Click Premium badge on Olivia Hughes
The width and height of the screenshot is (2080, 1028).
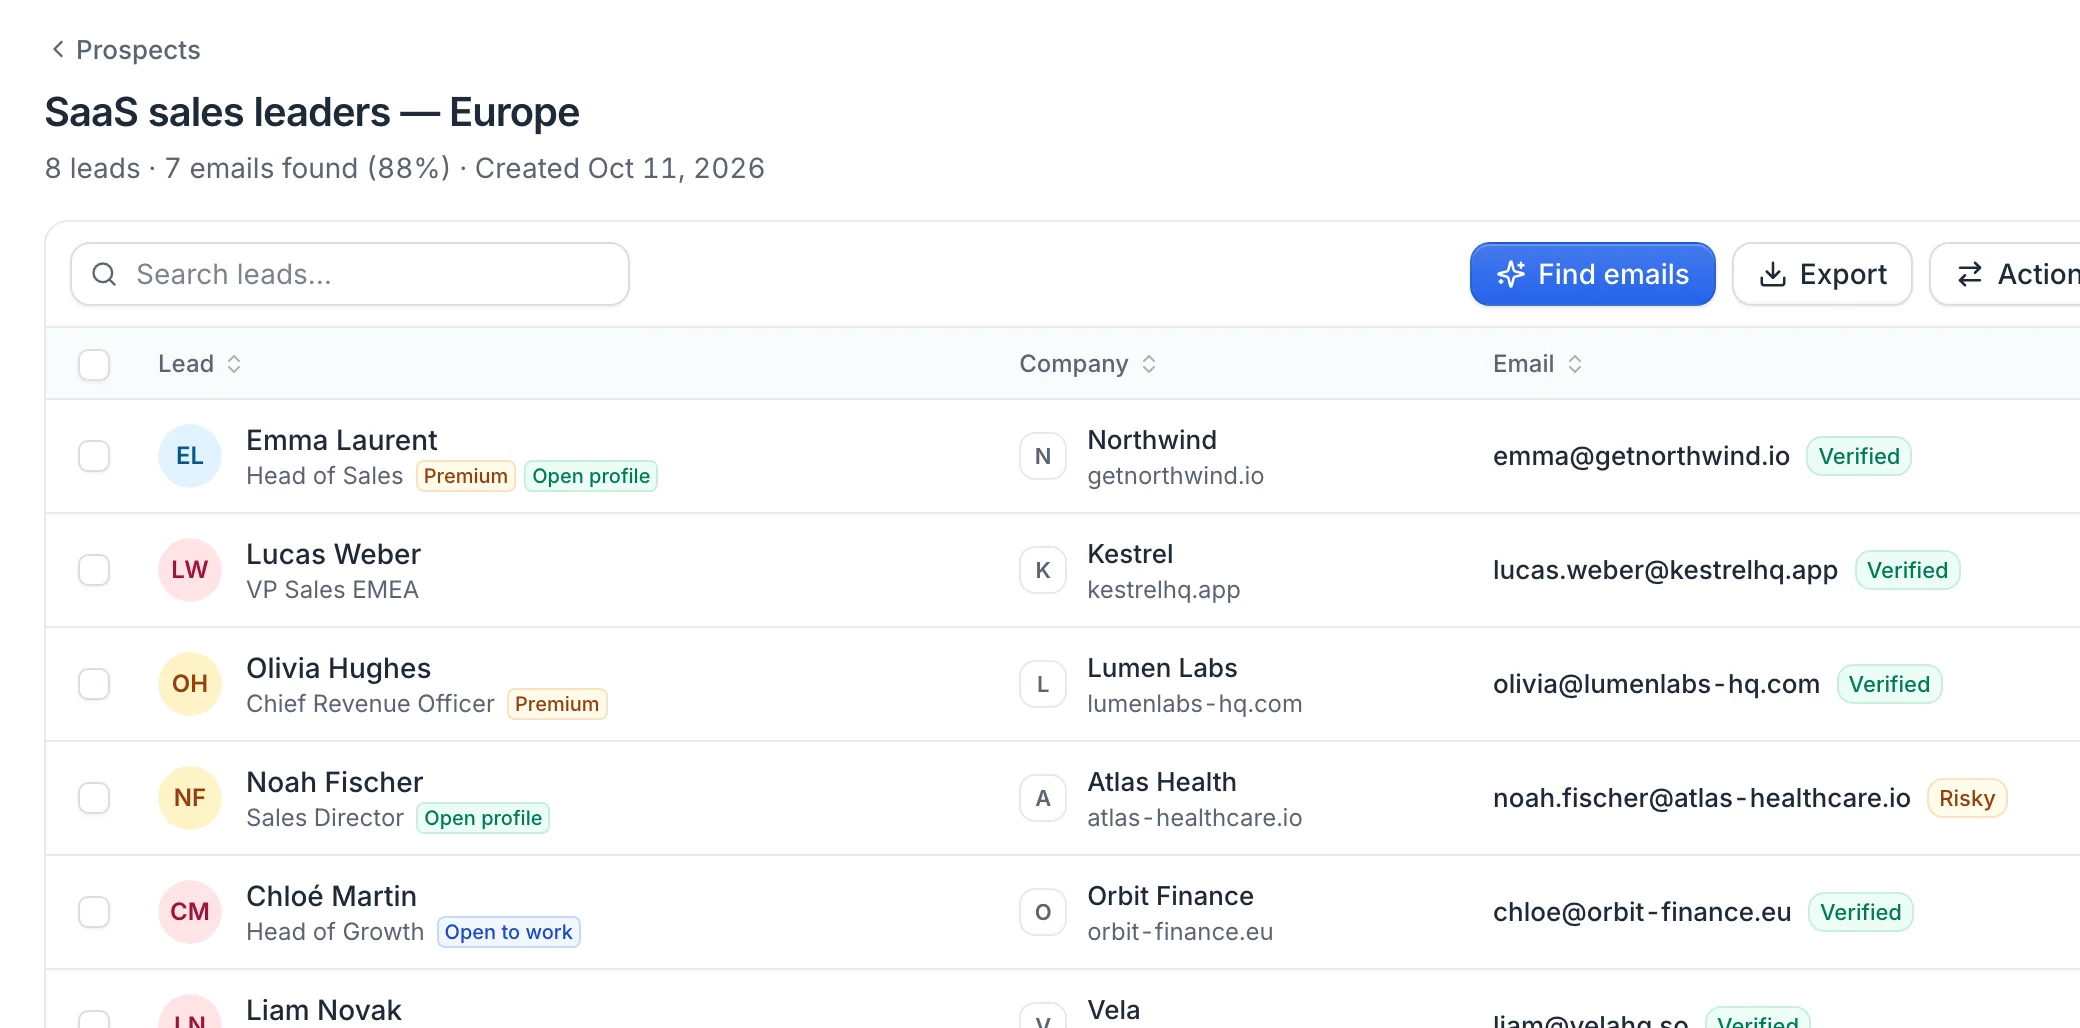557,704
